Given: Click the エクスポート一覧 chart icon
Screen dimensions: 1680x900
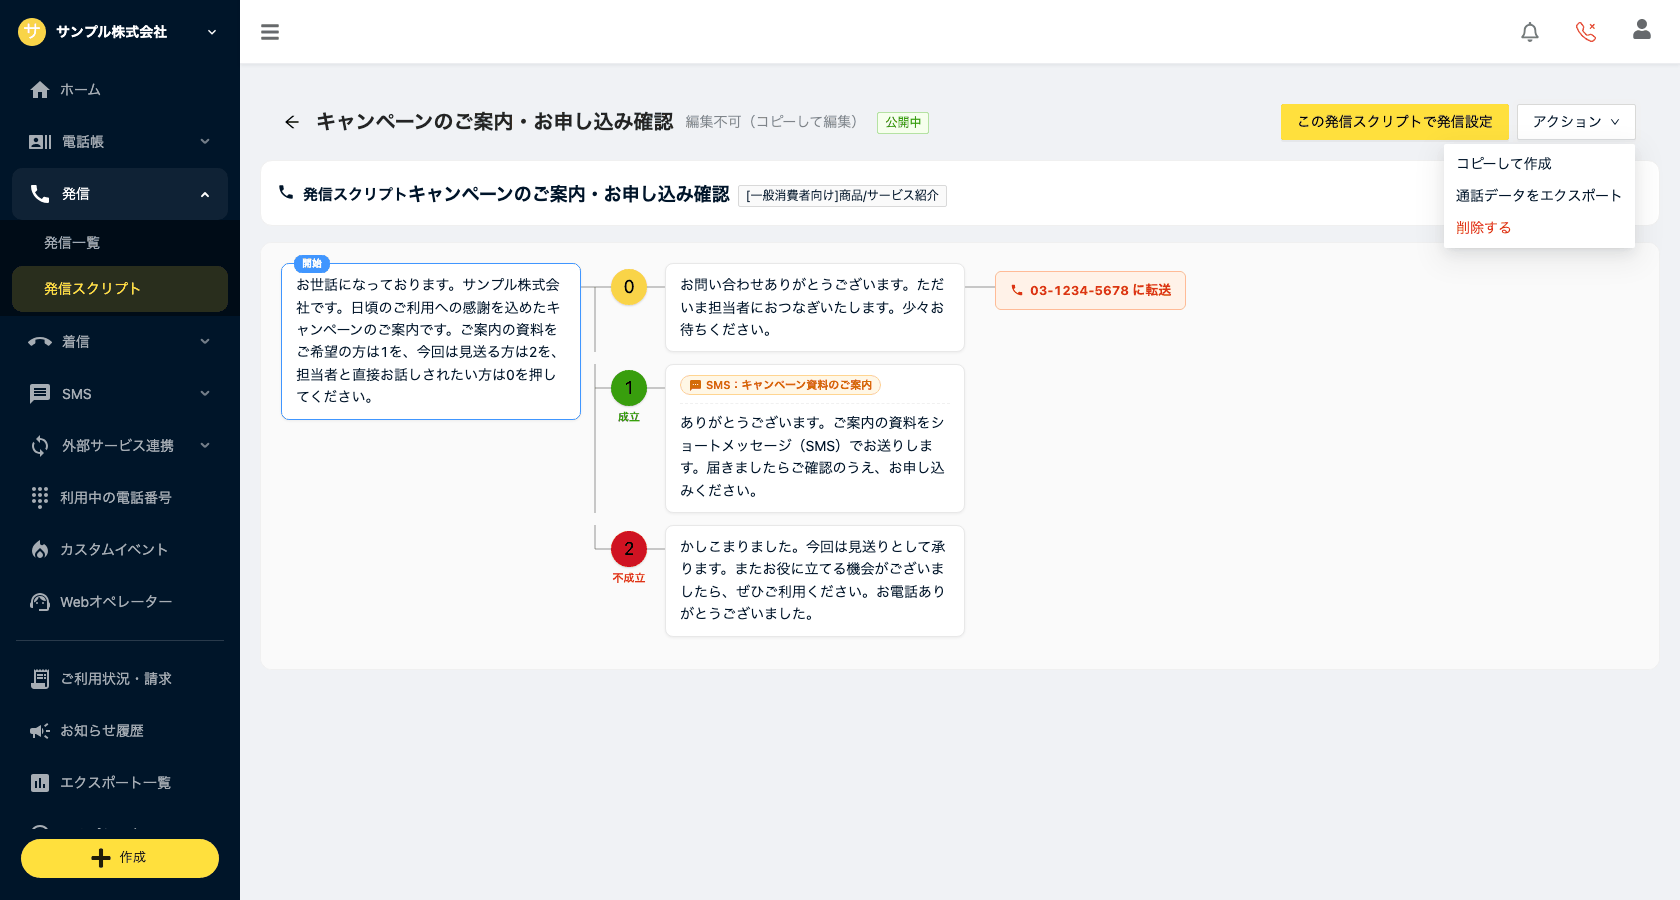Looking at the screenshot, I should point(40,783).
